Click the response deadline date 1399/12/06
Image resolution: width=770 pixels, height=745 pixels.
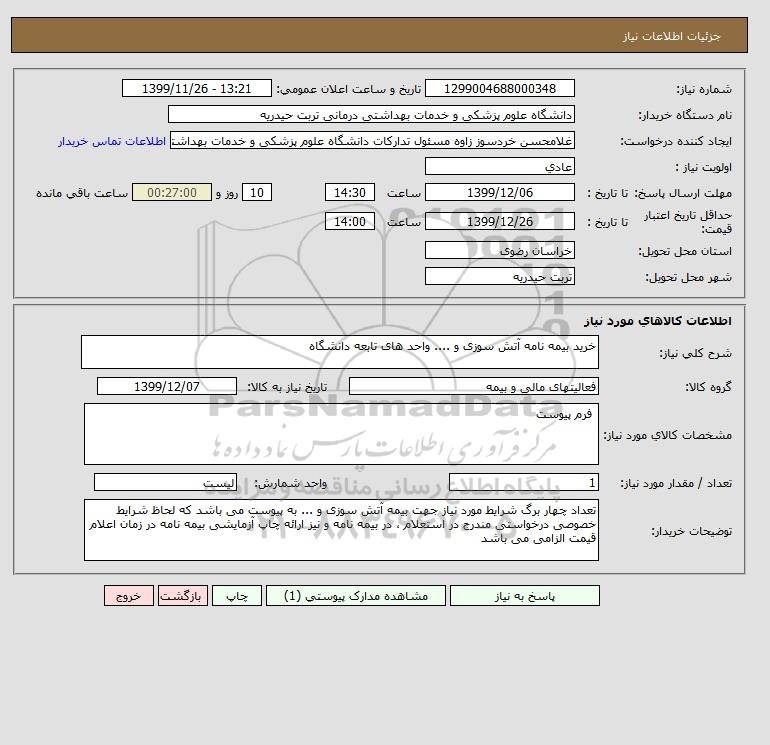499,193
